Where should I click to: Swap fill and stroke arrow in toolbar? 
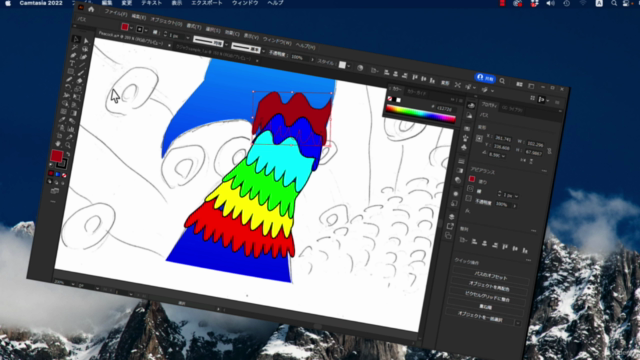coord(68,154)
